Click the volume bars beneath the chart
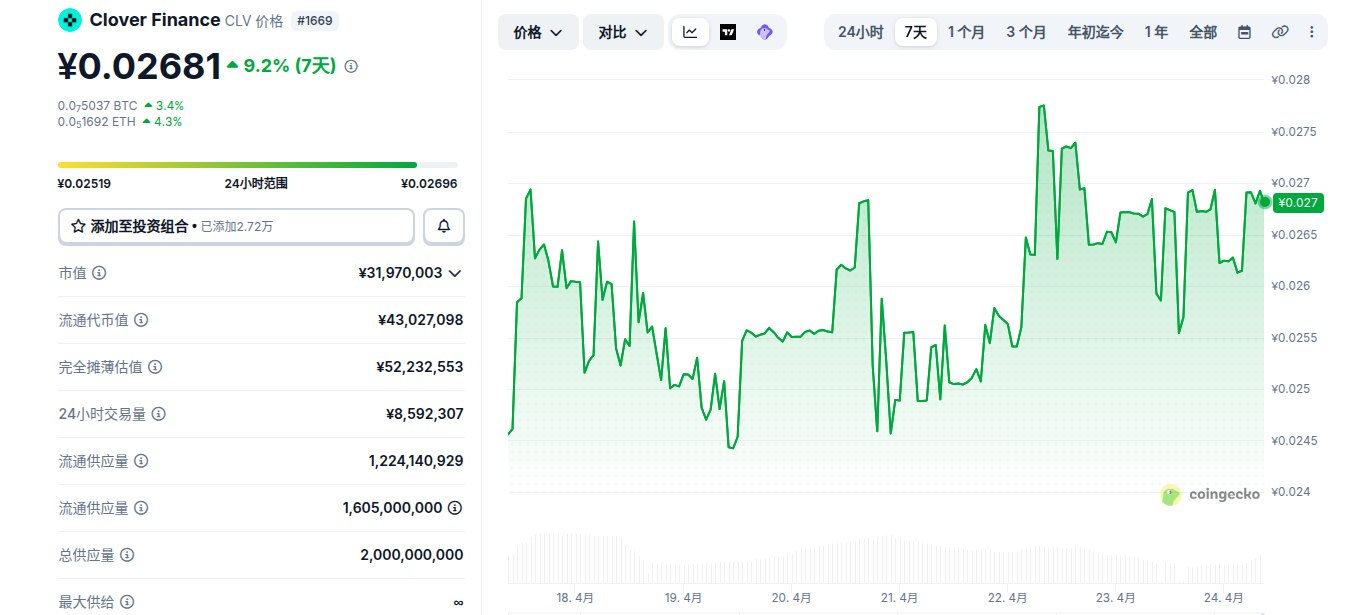 885,558
